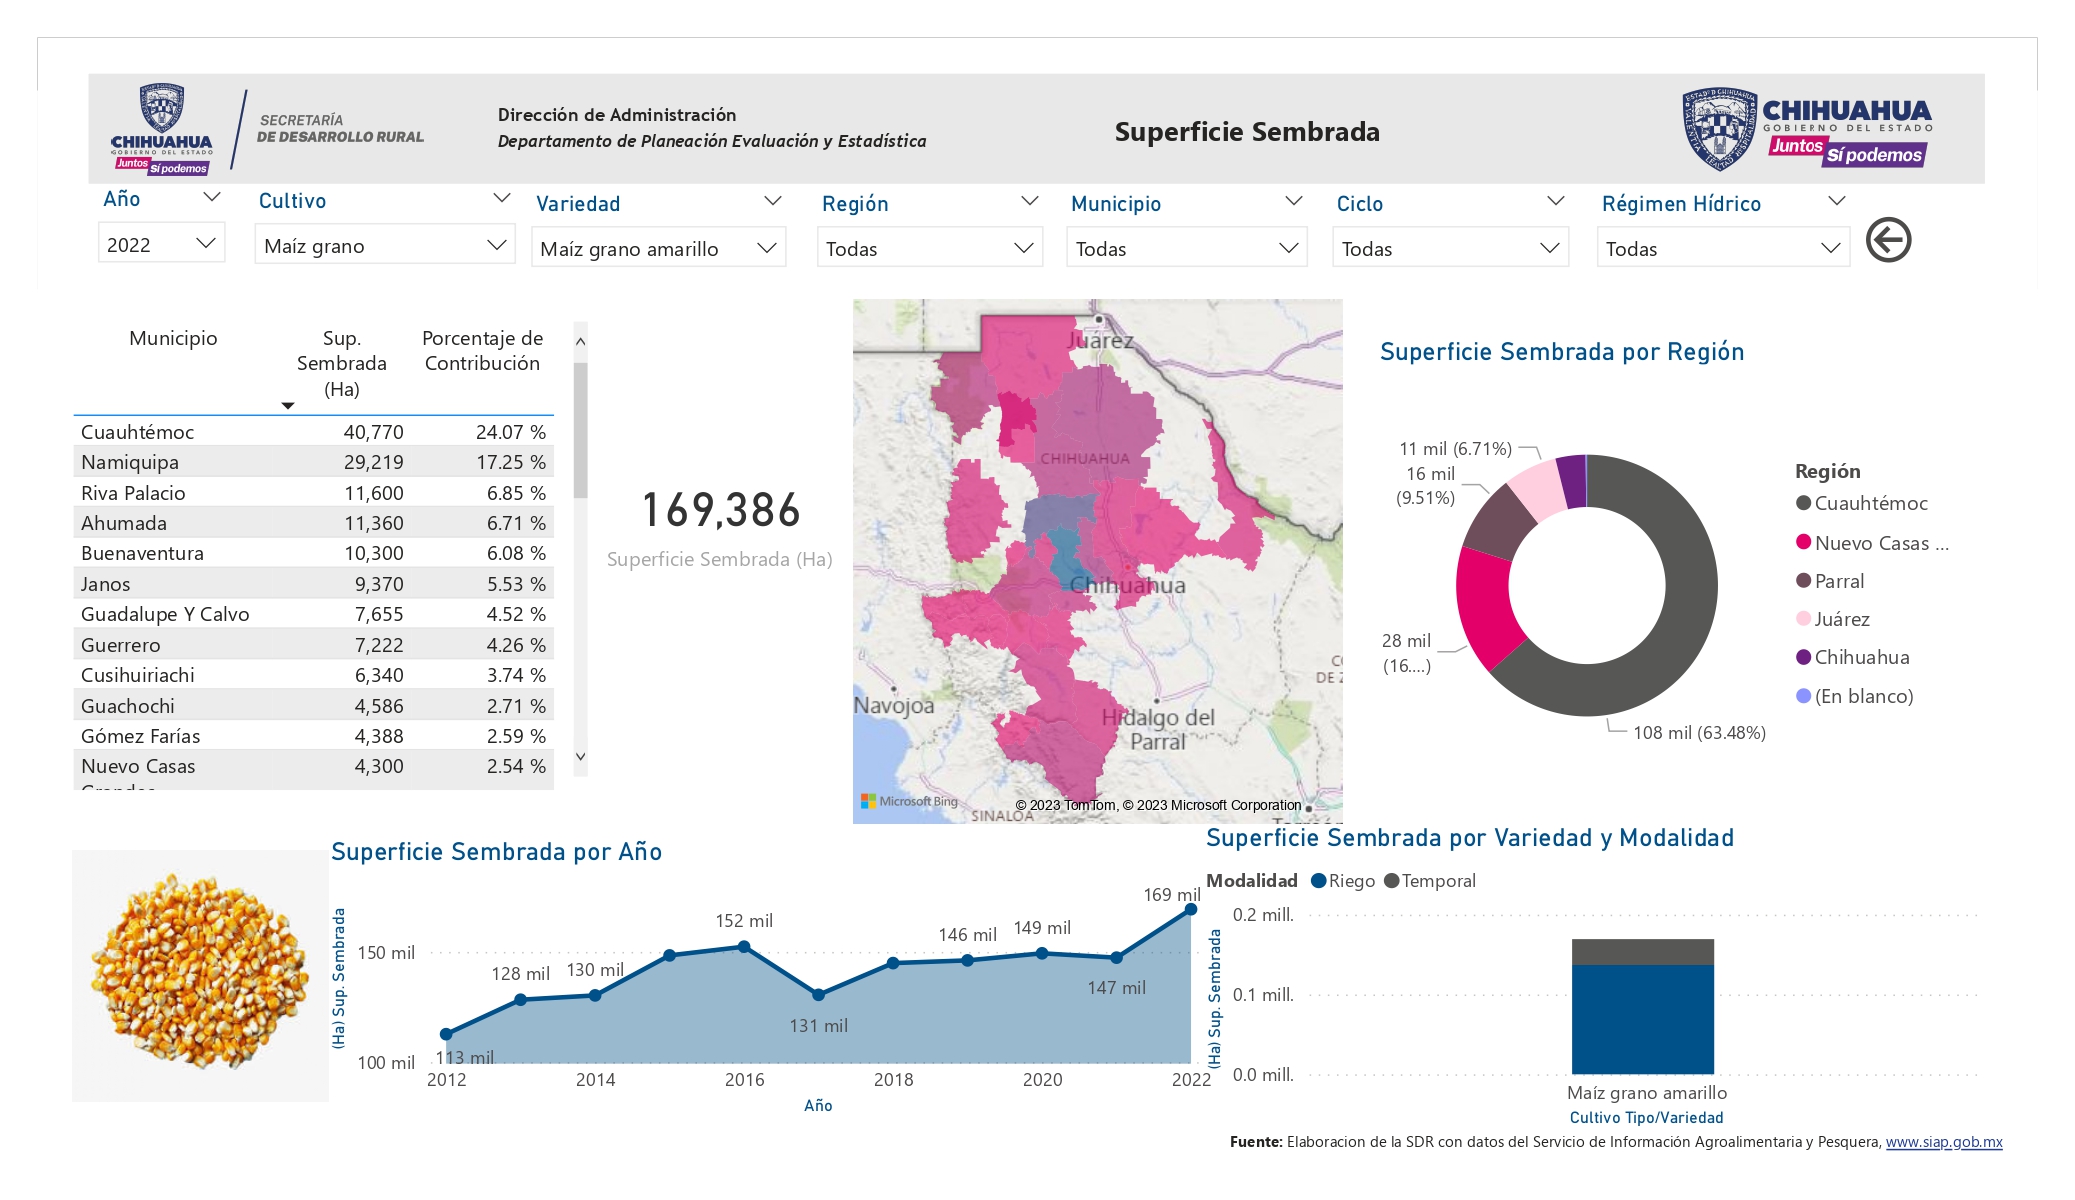Click the Riego blue bar segment

click(1642, 1019)
